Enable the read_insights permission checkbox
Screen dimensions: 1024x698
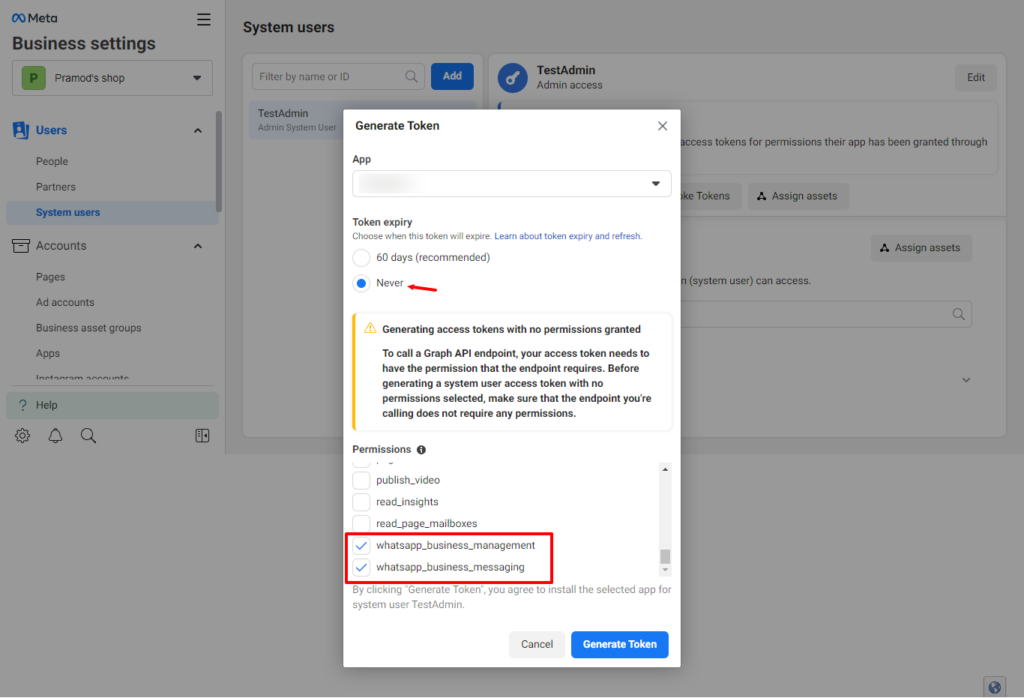(361, 502)
